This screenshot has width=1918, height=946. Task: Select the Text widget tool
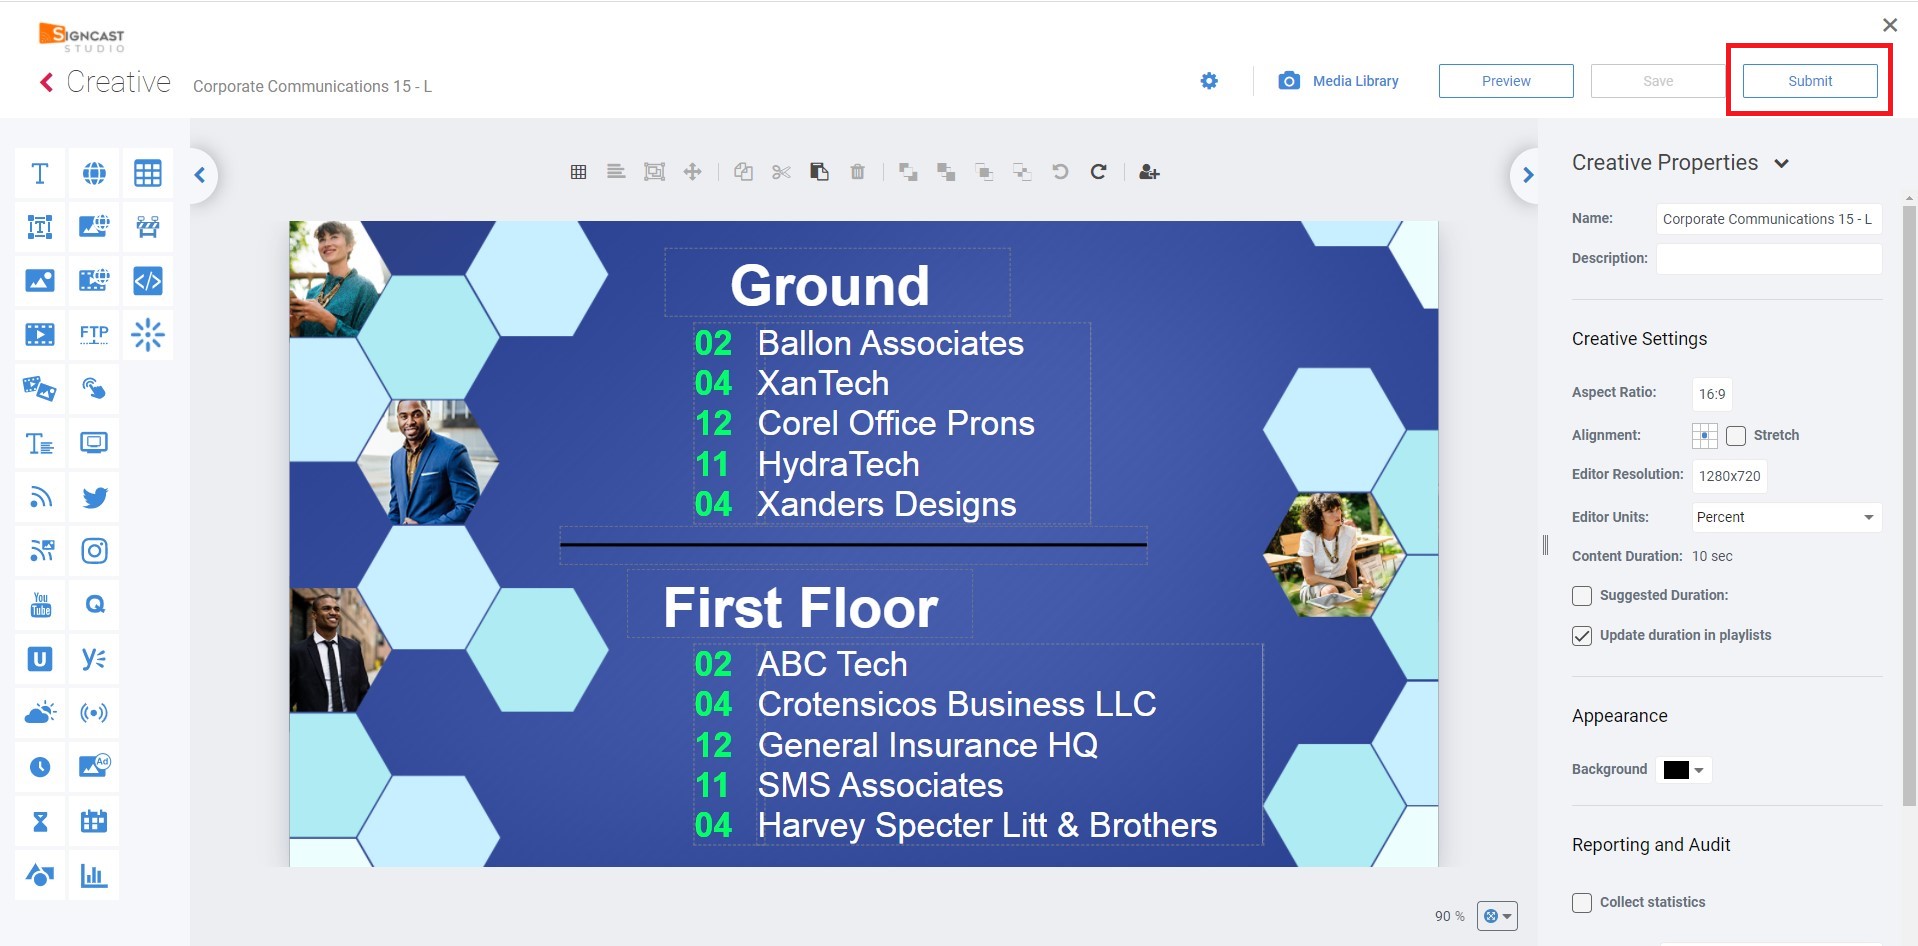pos(40,174)
